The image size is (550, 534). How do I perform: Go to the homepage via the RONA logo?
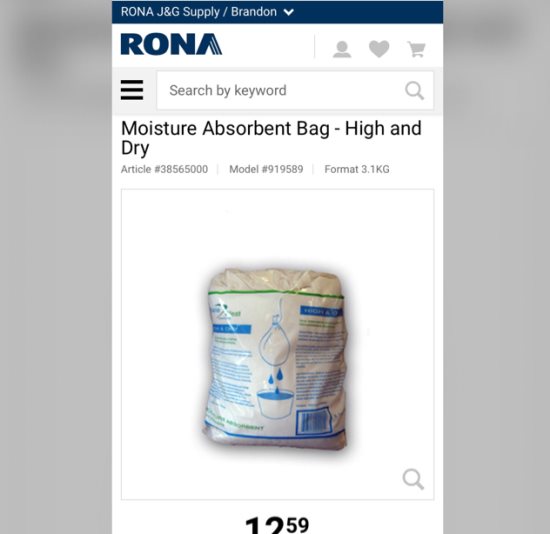coord(171,44)
